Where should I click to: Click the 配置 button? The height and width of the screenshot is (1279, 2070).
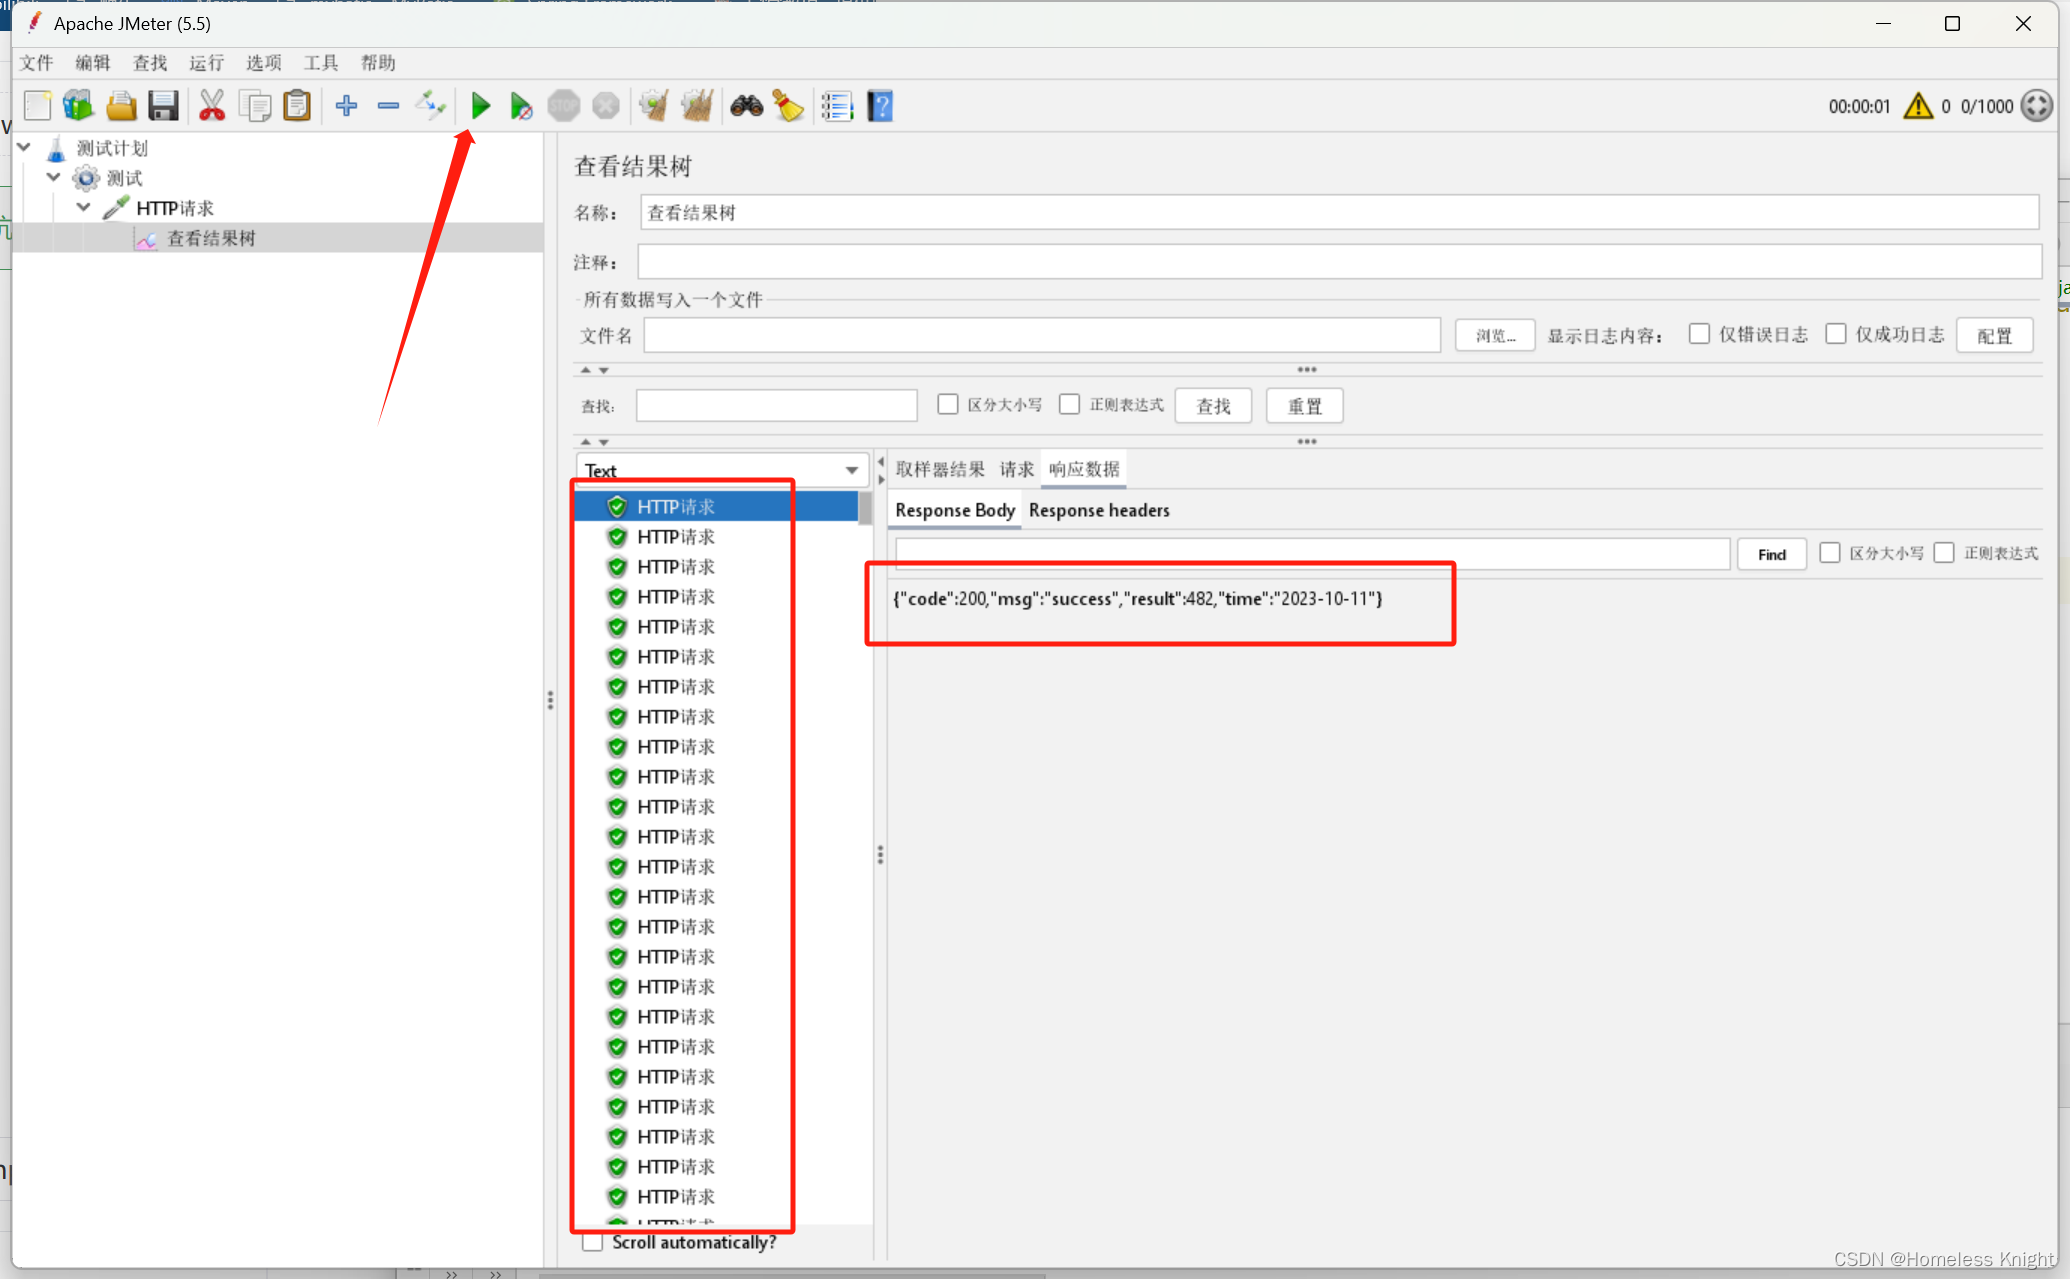(1995, 336)
